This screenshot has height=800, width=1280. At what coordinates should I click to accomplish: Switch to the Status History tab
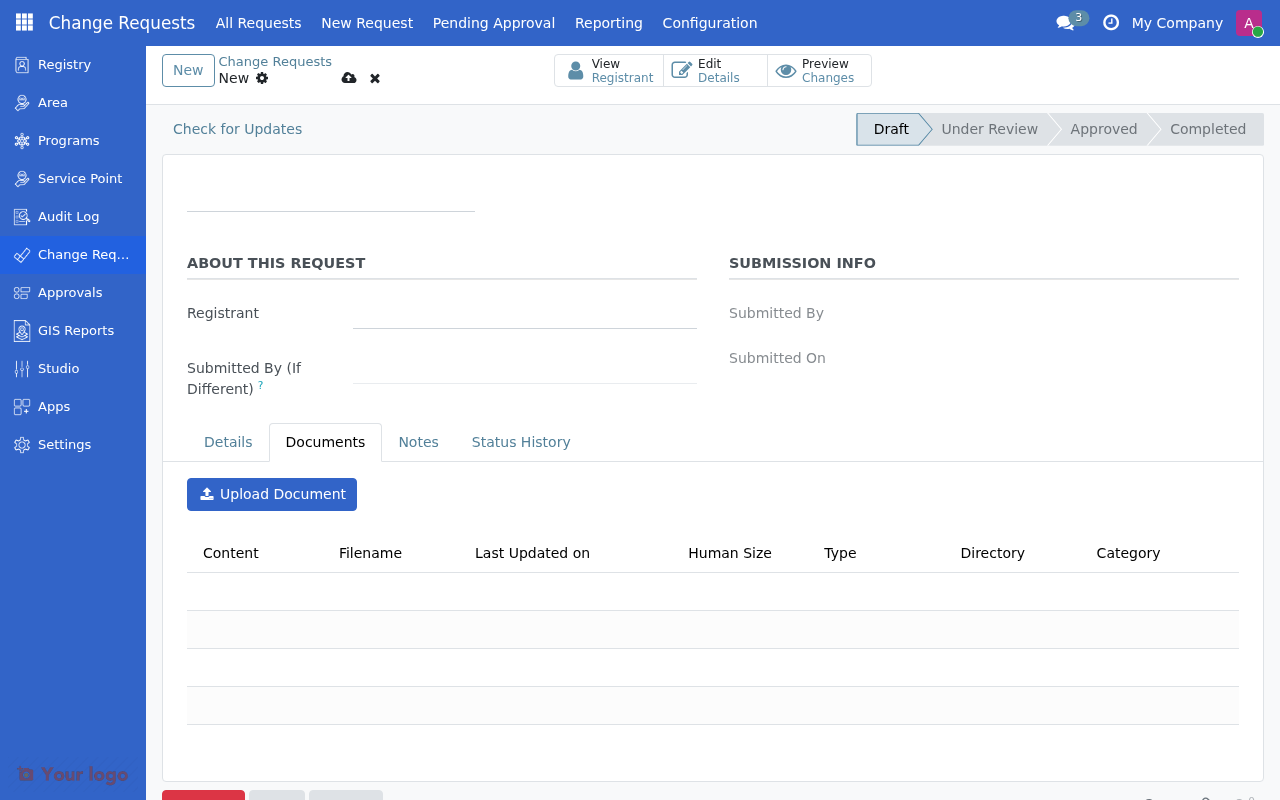(x=521, y=441)
